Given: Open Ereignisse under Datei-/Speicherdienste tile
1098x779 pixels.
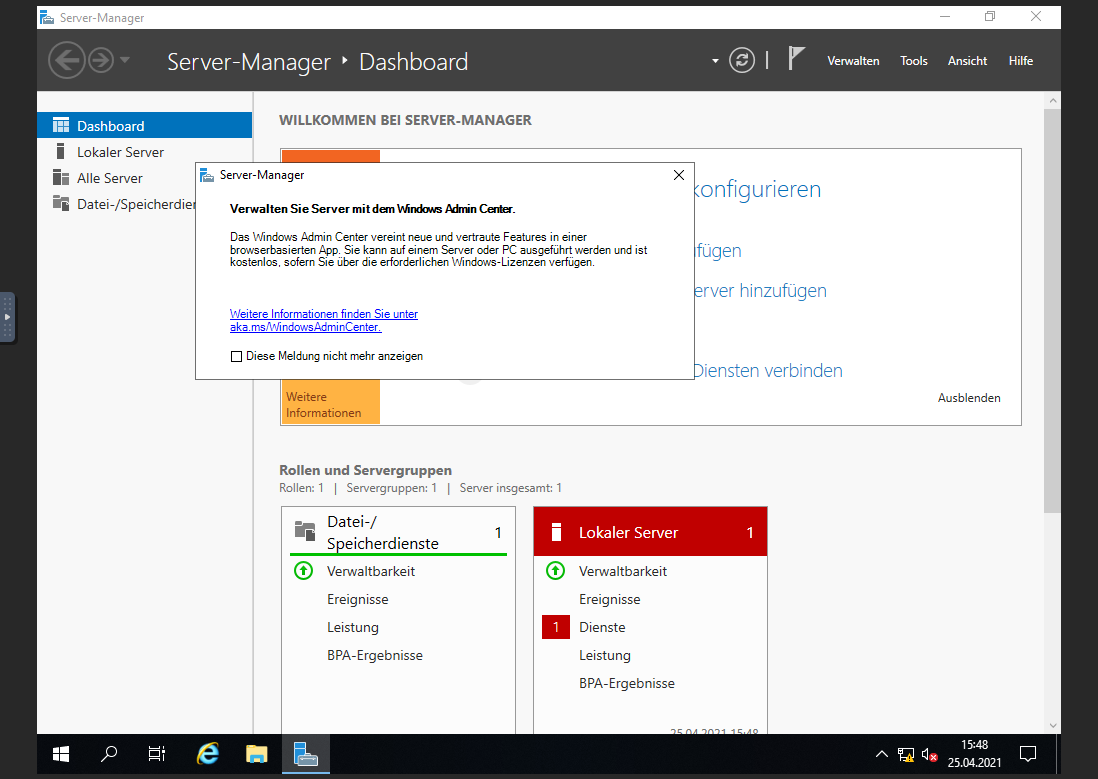Looking at the screenshot, I should [x=358, y=600].
